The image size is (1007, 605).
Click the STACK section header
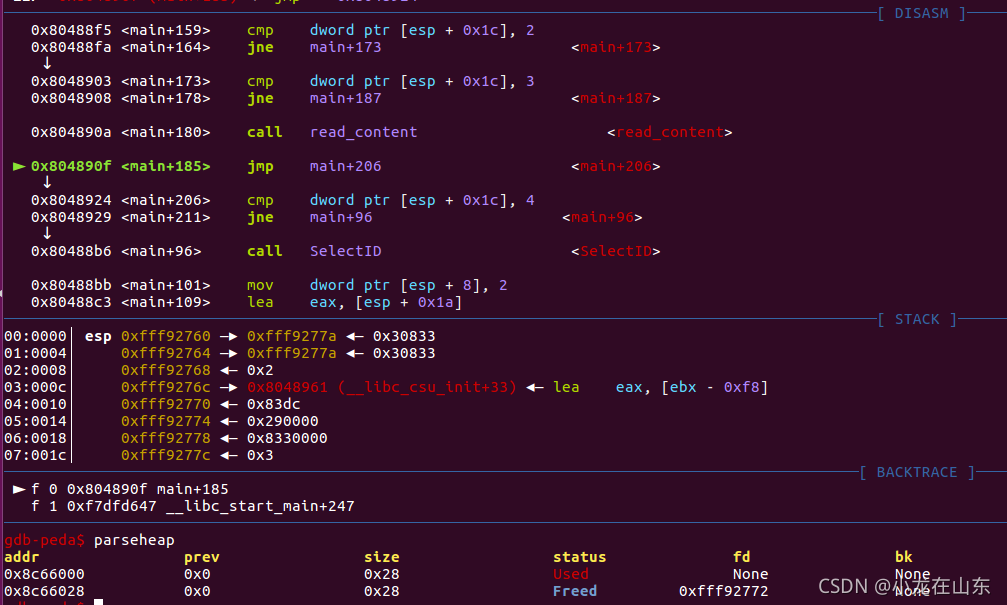point(917,319)
